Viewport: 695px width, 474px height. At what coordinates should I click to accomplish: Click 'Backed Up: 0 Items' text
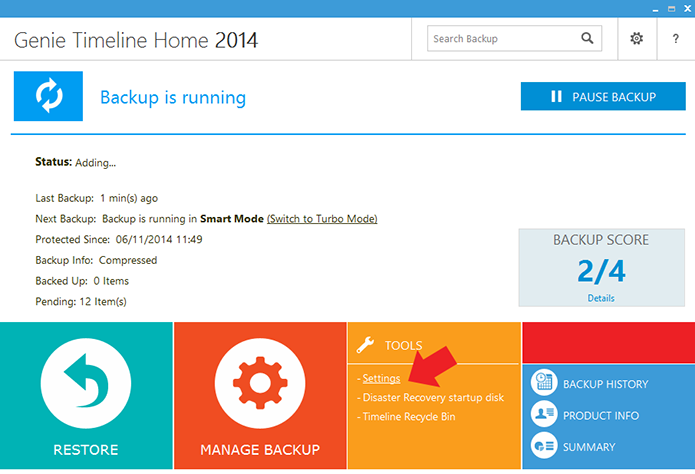tap(82, 281)
